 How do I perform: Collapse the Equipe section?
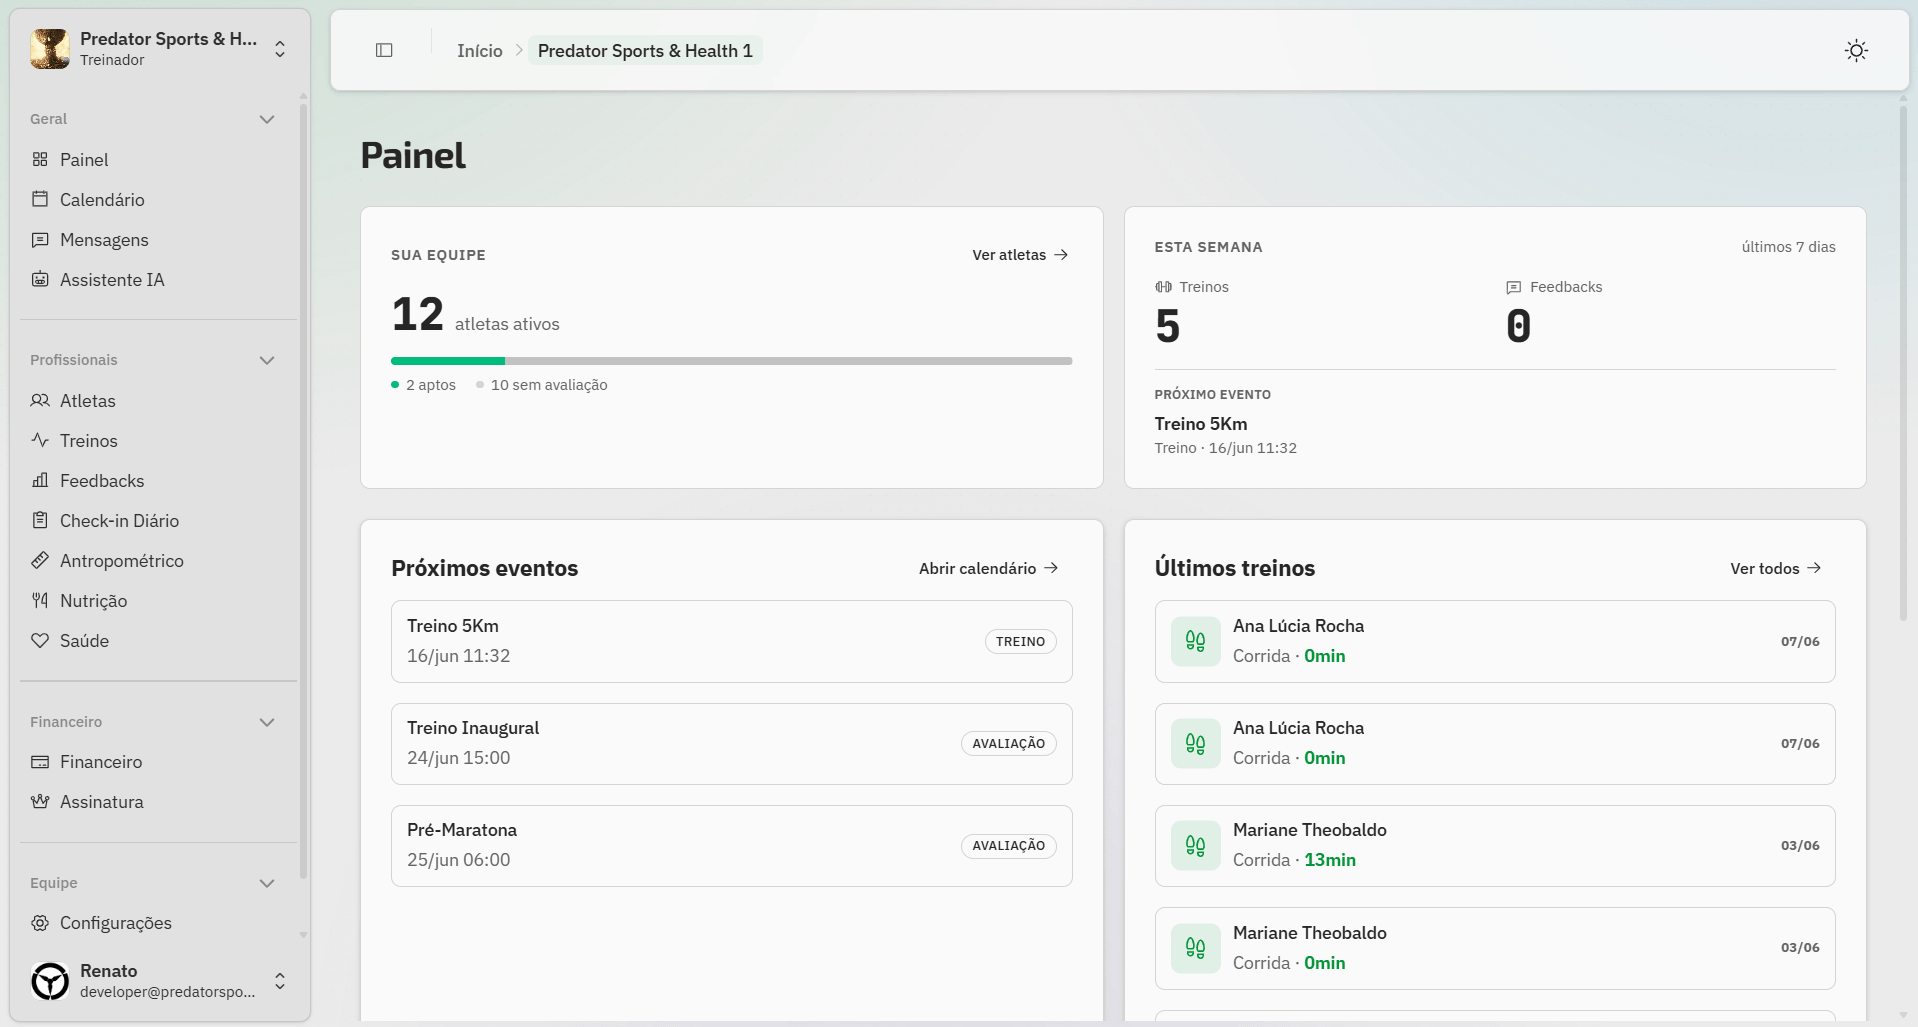(267, 883)
